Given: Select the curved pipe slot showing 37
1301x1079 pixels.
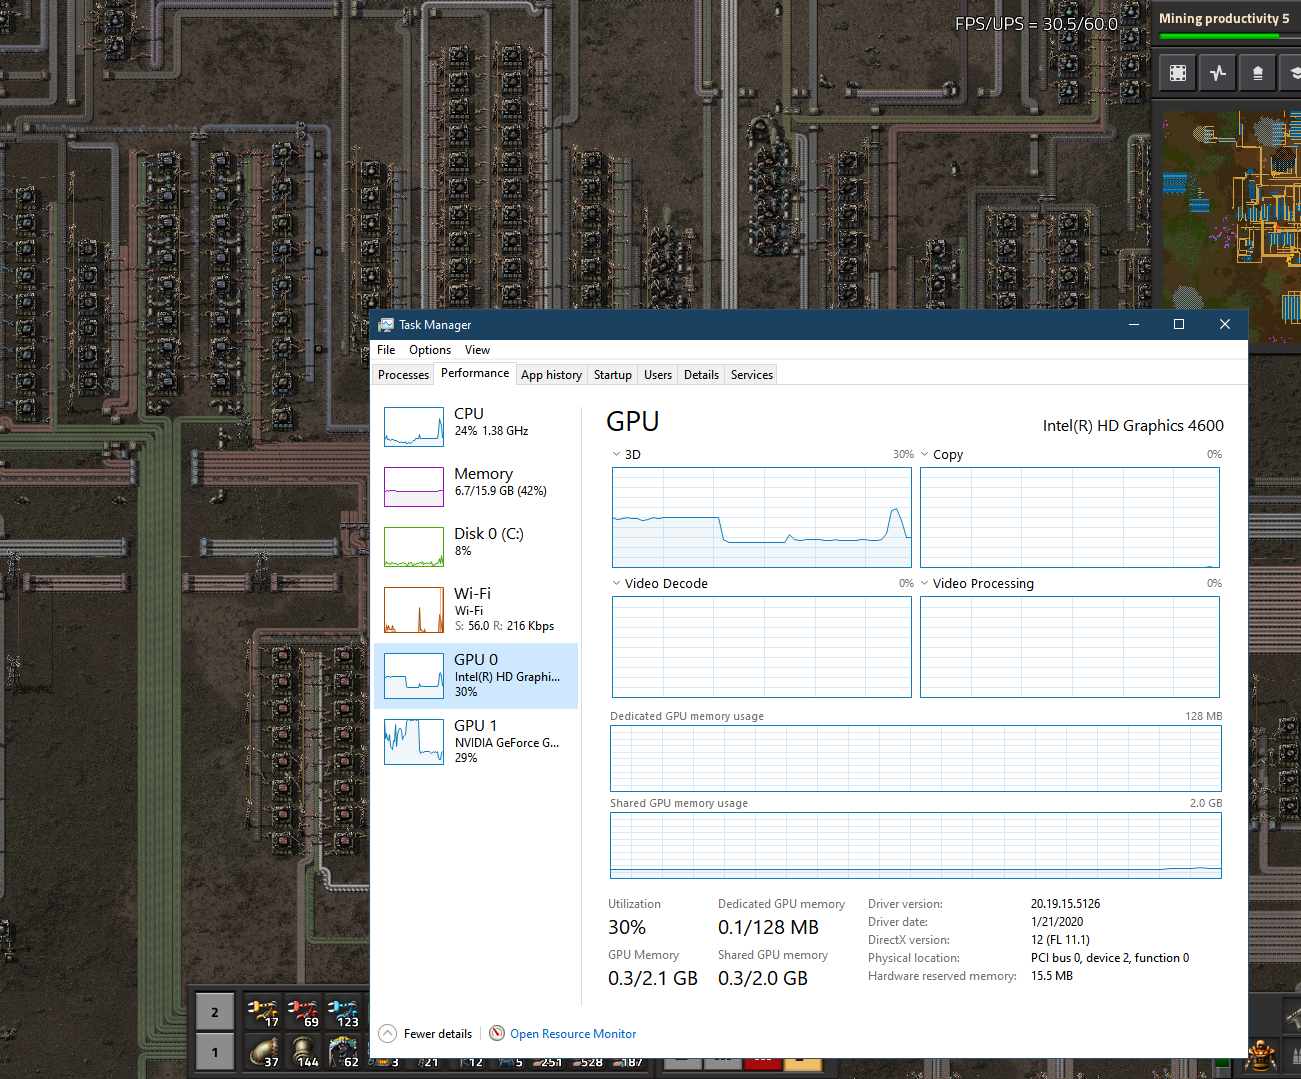Looking at the screenshot, I should click(264, 1052).
